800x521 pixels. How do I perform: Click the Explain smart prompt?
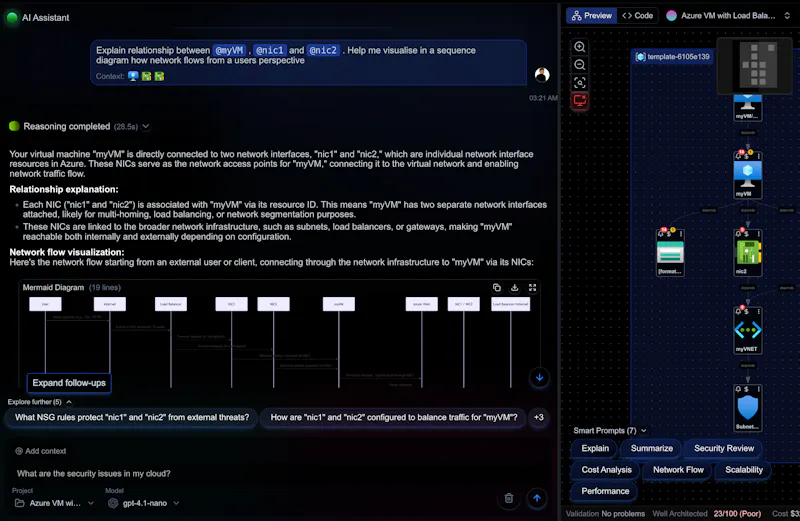click(x=595, y=449)
